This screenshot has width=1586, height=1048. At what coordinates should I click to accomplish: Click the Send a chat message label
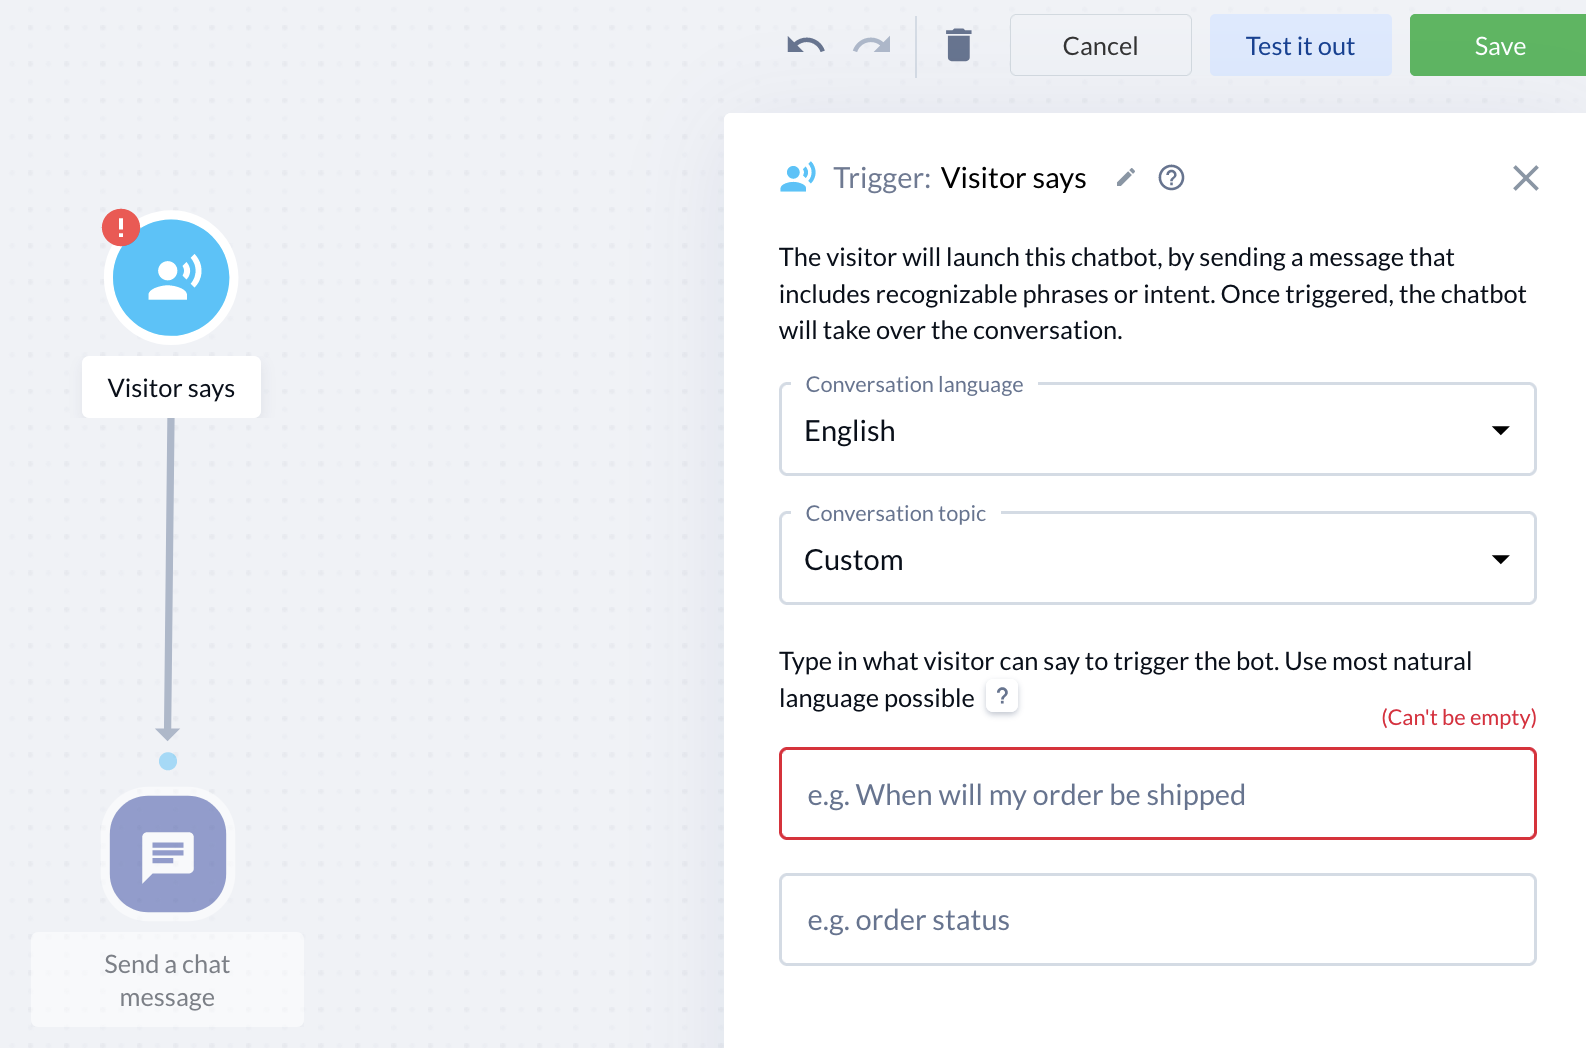(167, 980)
